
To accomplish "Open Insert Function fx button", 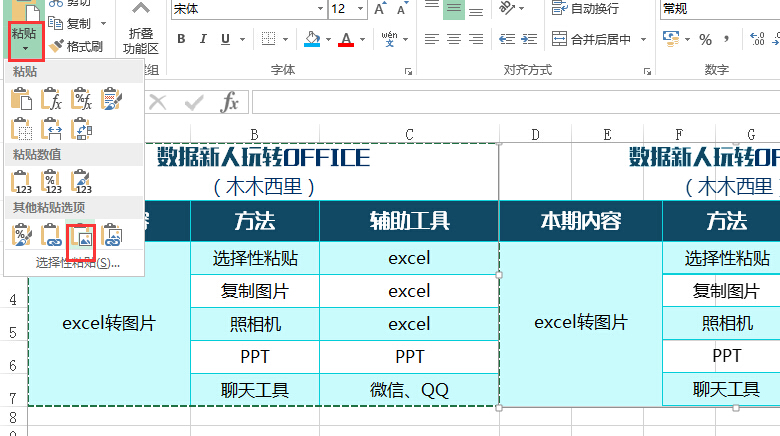I will tap(230, 102).
